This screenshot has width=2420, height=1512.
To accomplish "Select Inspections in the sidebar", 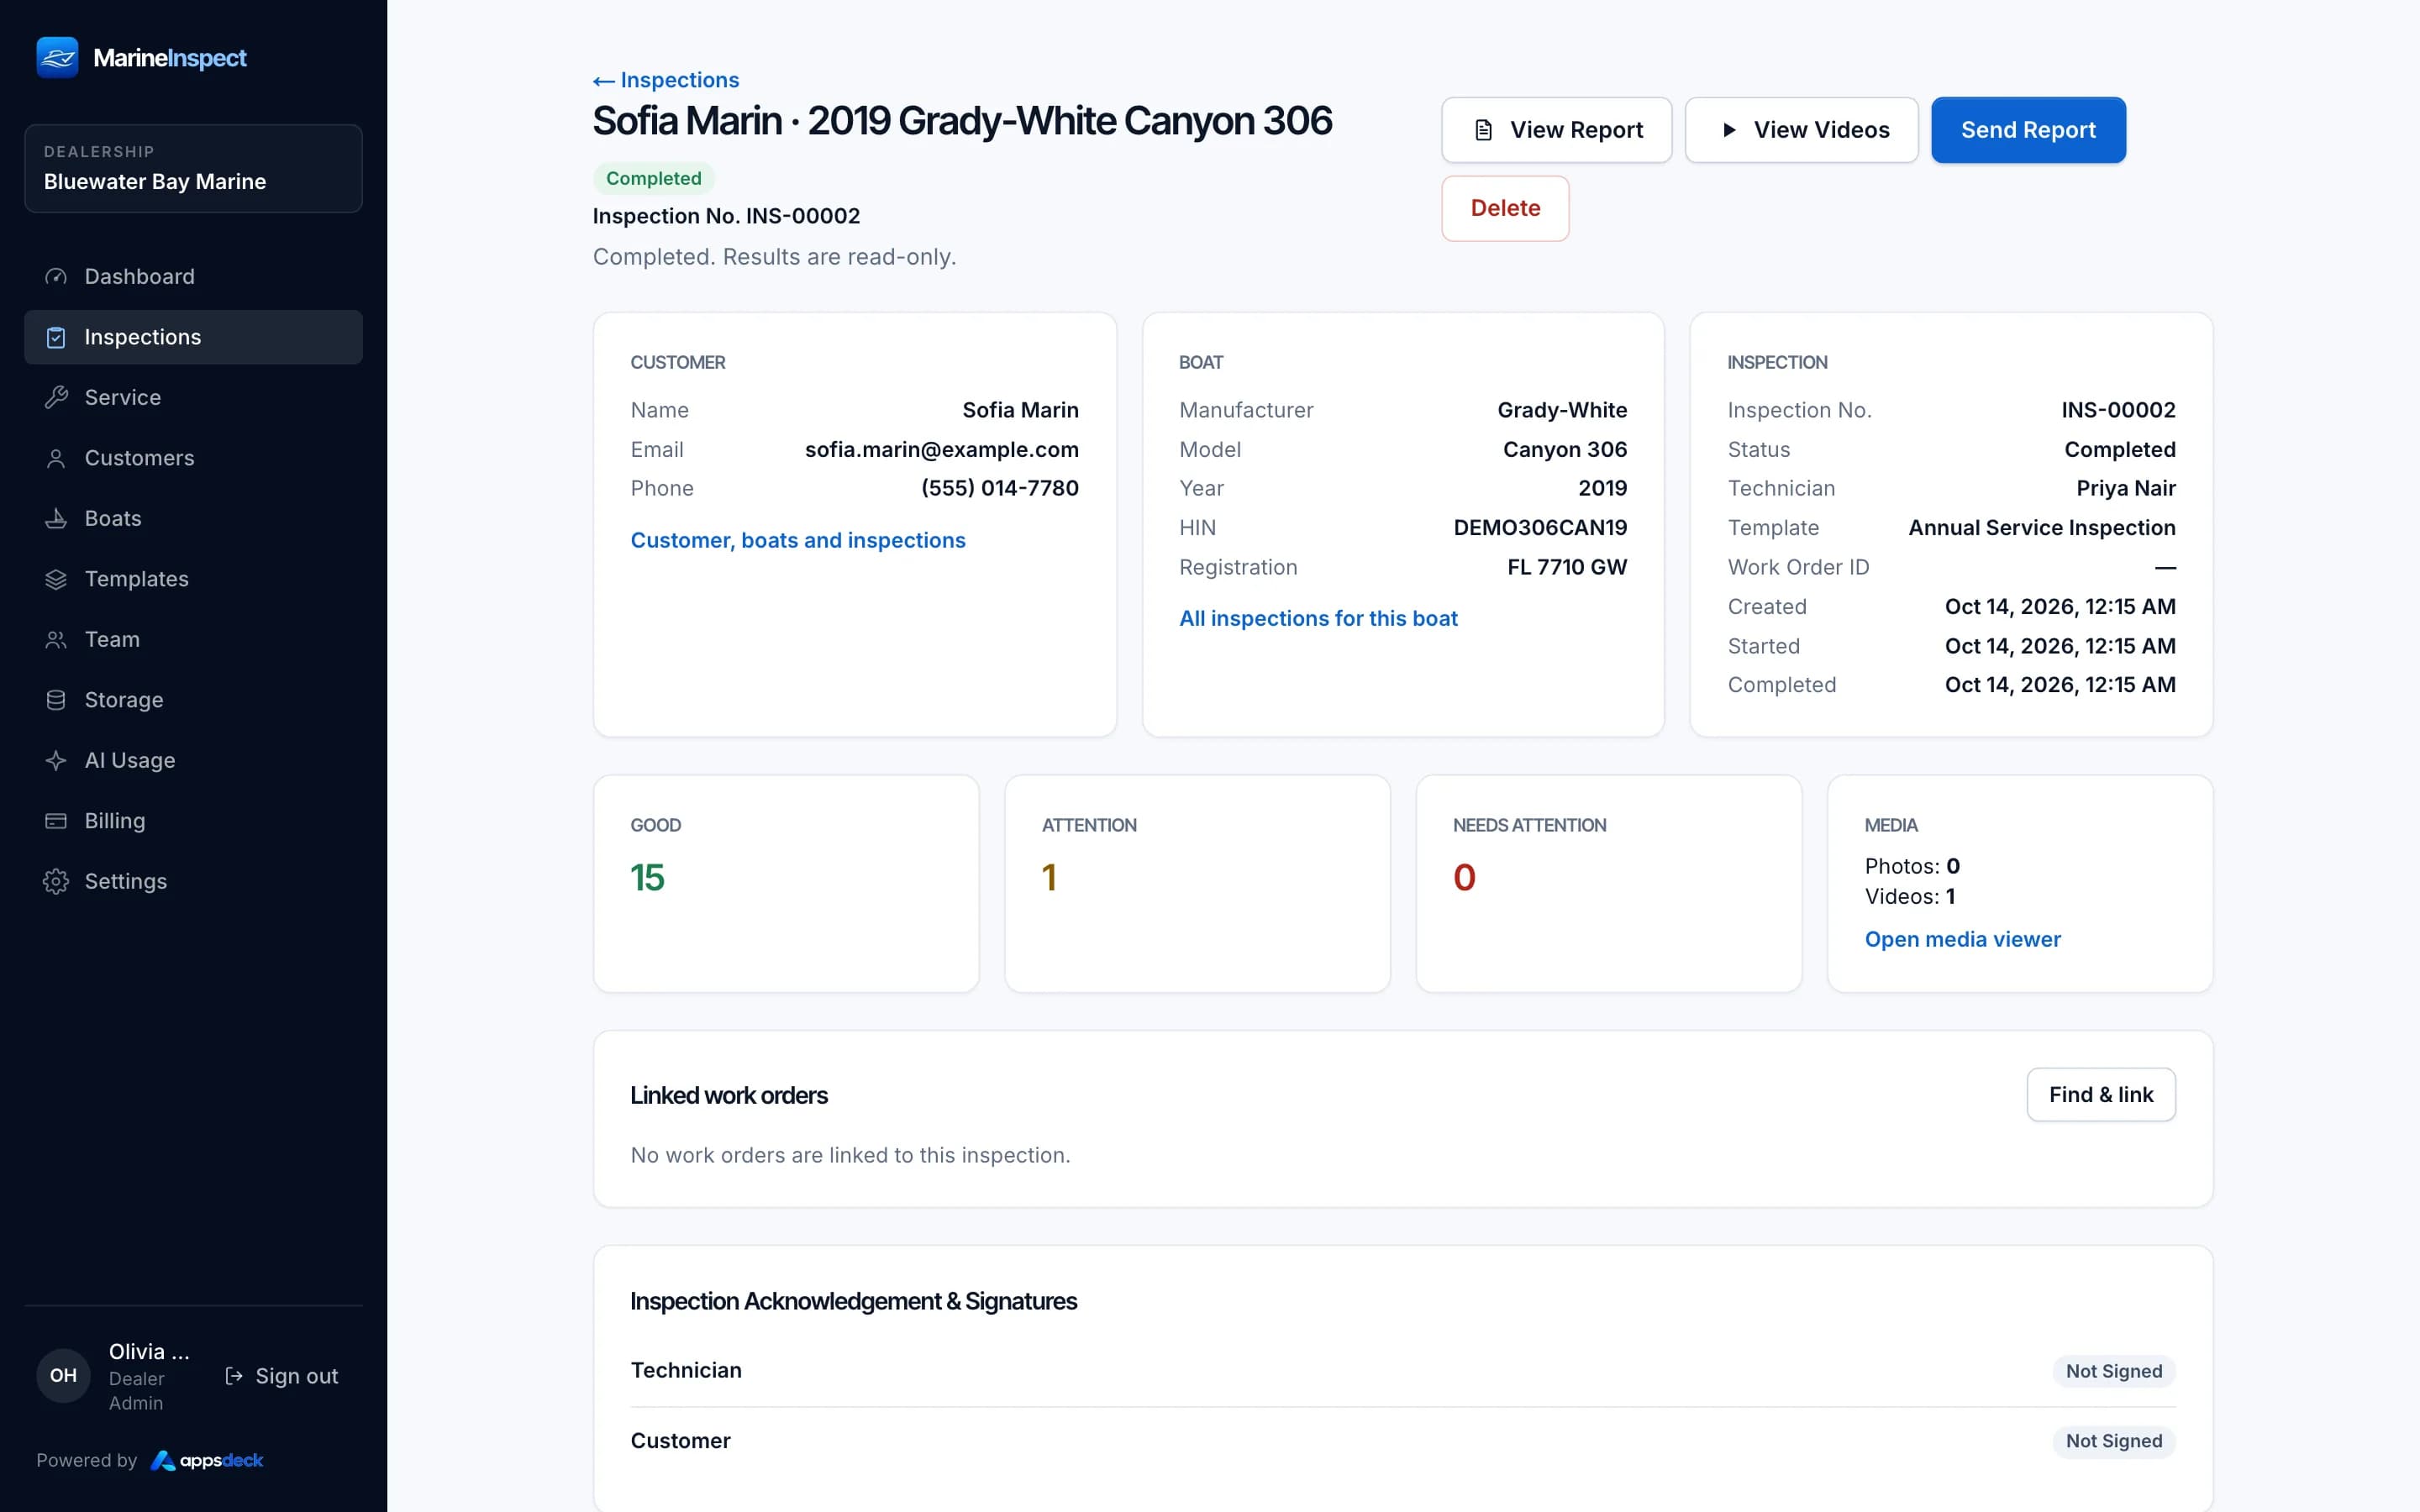I will 193,337.
